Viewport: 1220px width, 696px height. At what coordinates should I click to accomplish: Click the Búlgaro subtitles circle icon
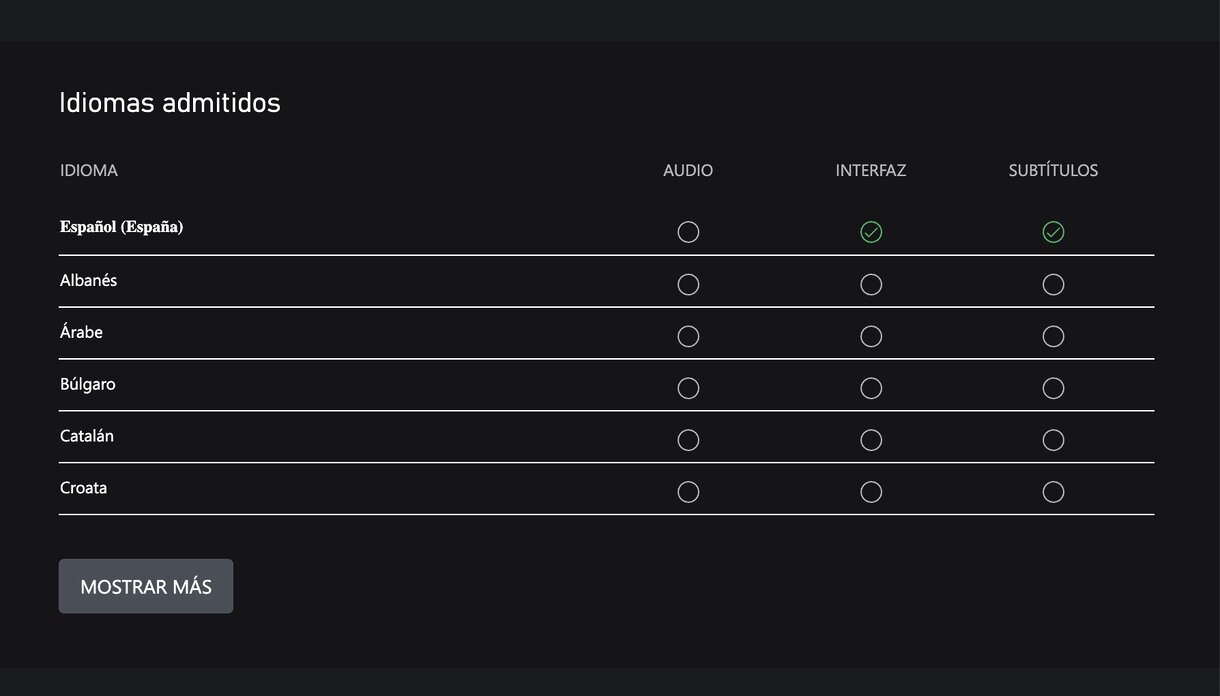click(x=1053, y=388)
